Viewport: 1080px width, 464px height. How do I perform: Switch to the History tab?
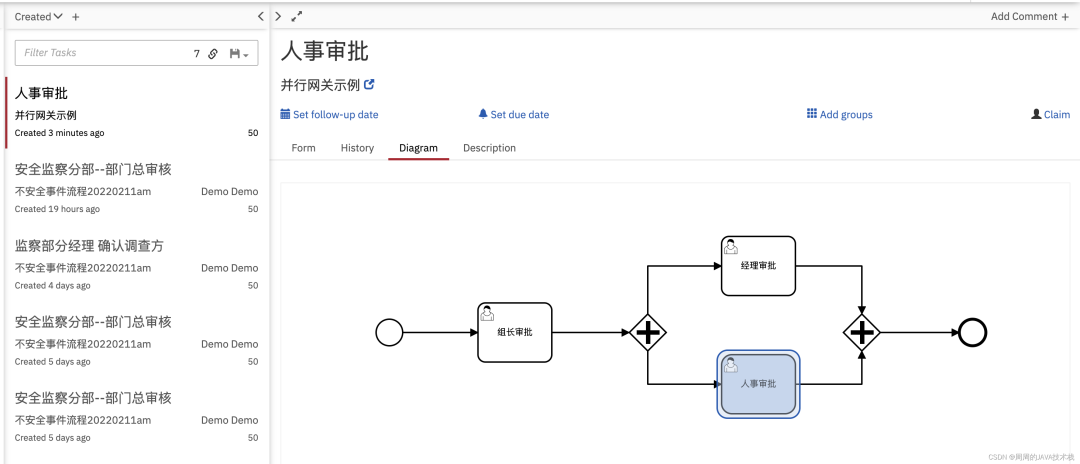click(357, 148)
